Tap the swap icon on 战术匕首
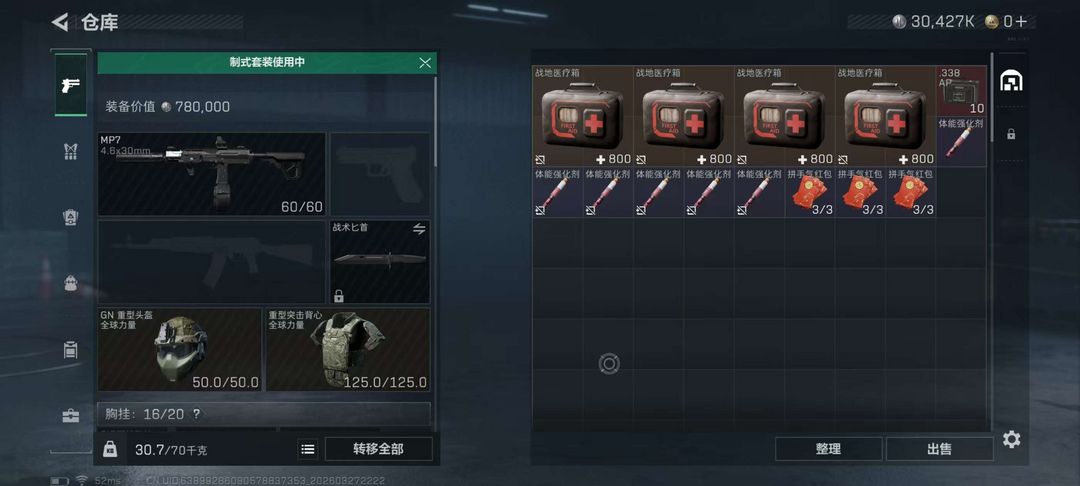 [419, 229]
